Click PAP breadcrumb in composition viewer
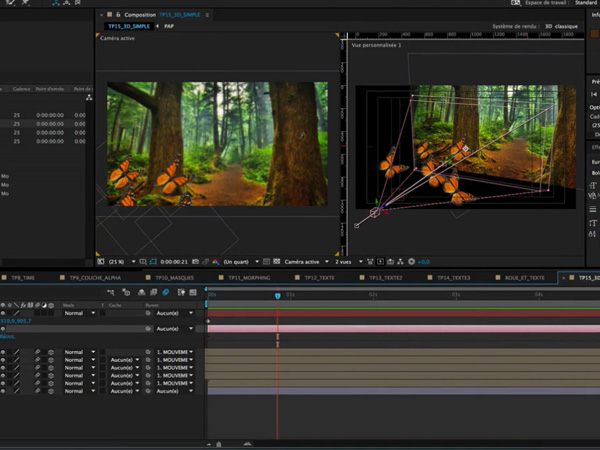Viewport: 600px width, 450px height. click(169, 26)
